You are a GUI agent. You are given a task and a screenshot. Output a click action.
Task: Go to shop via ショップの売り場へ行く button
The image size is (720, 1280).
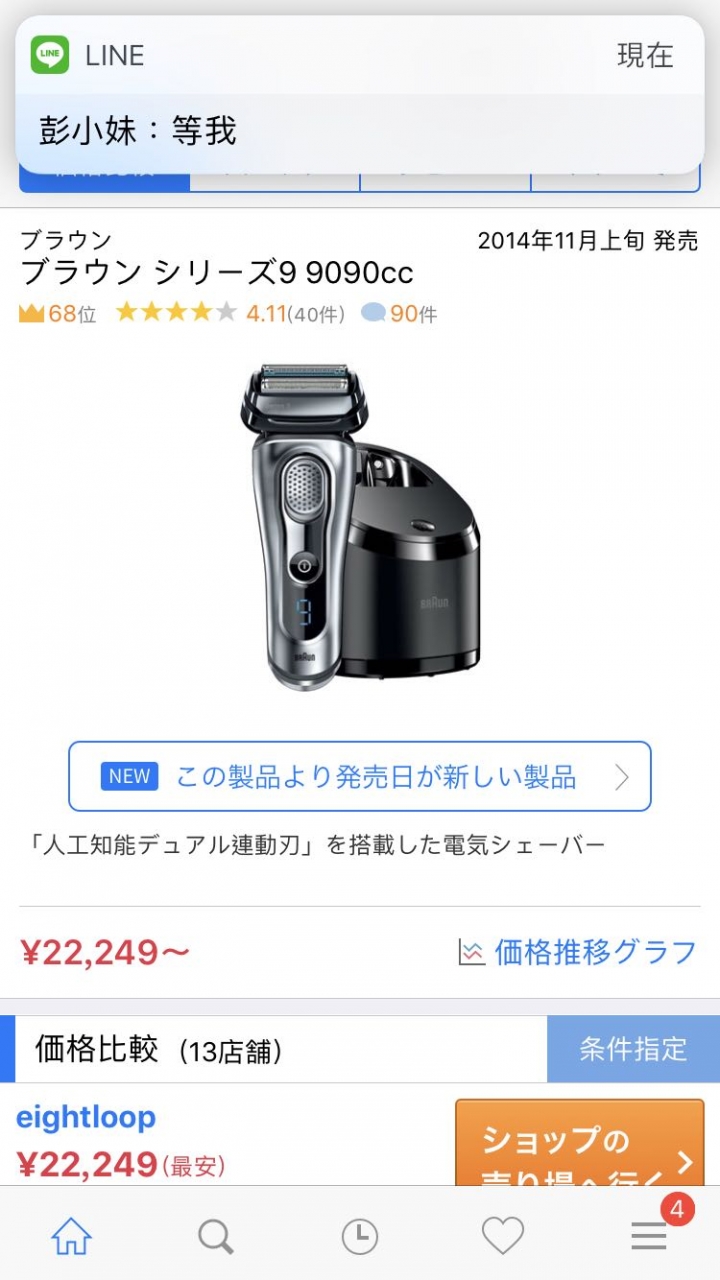580,1143
